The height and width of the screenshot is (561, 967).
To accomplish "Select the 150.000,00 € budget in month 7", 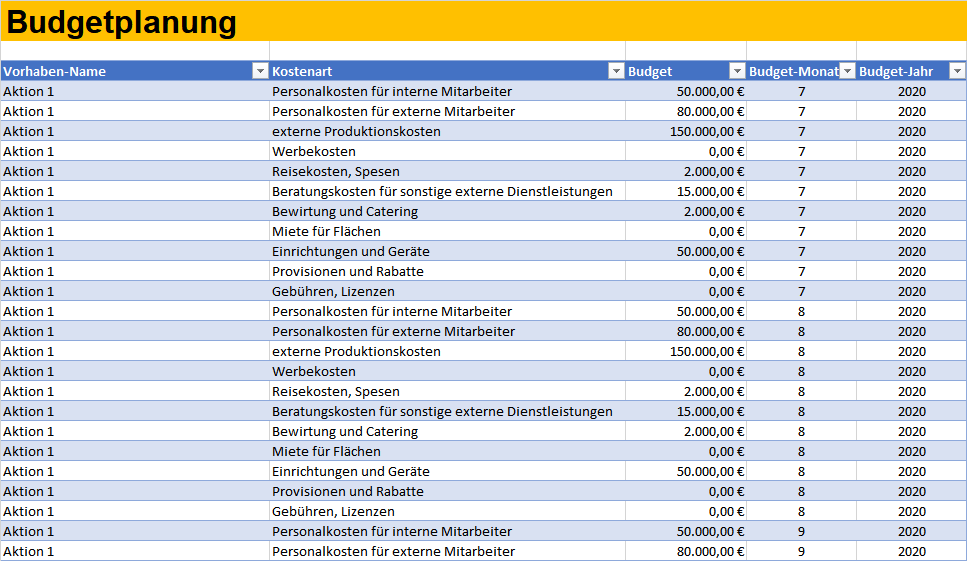I will [x=686, y=131].
